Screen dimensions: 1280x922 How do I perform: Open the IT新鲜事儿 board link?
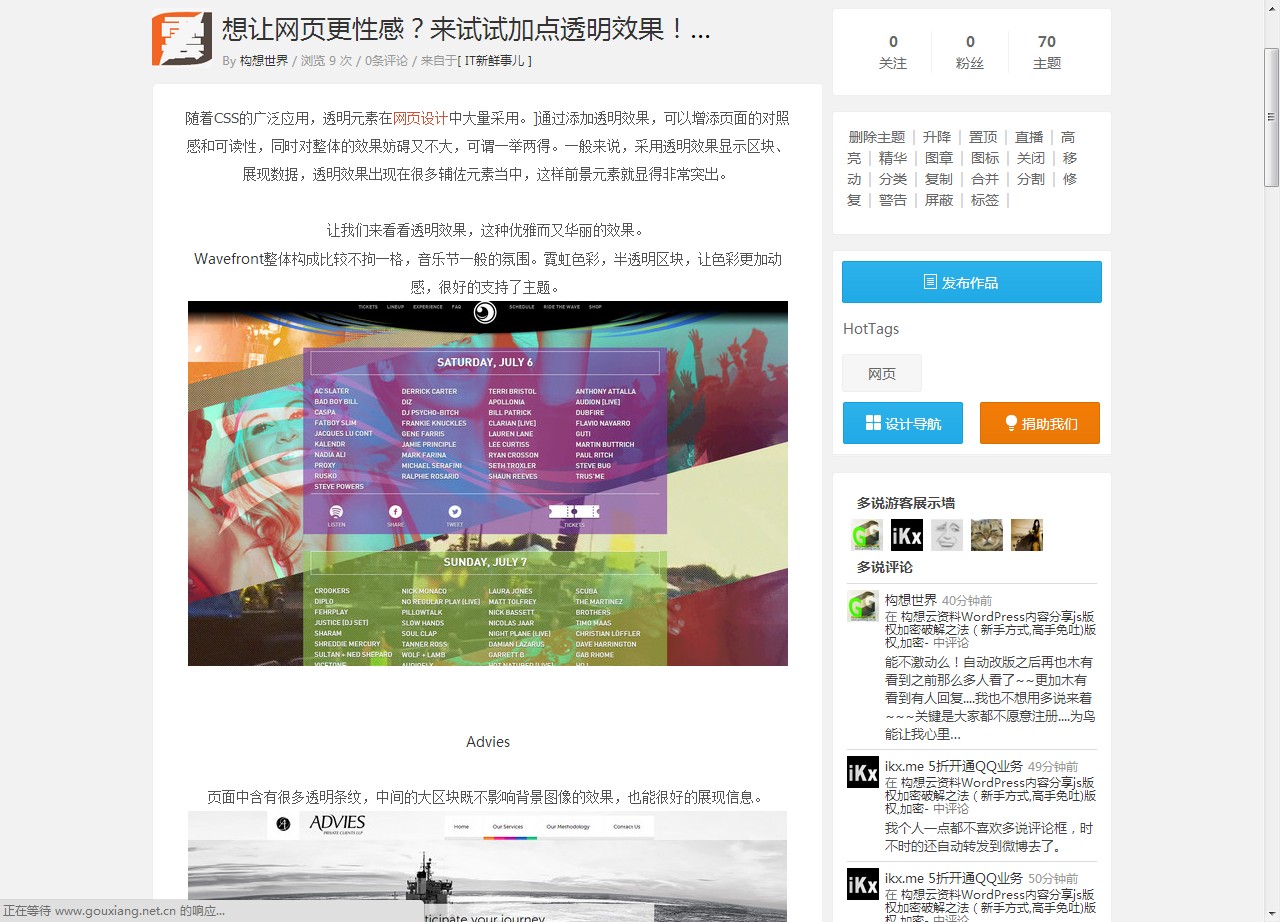(496, 60)
